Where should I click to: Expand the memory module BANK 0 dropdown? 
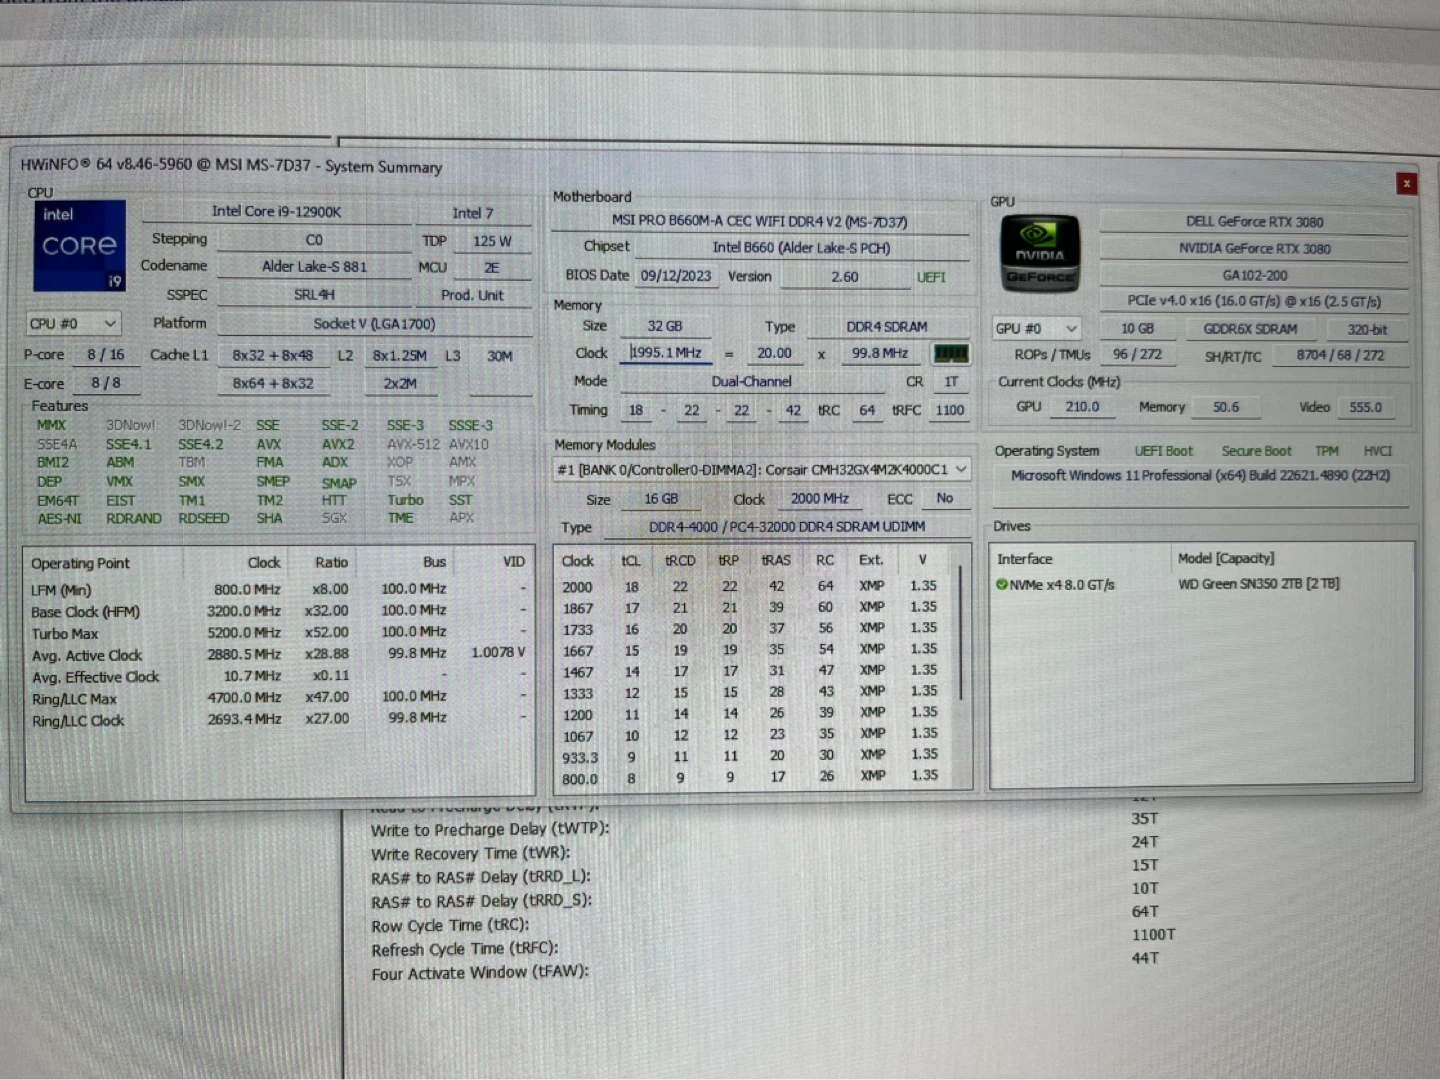(762, 469)
